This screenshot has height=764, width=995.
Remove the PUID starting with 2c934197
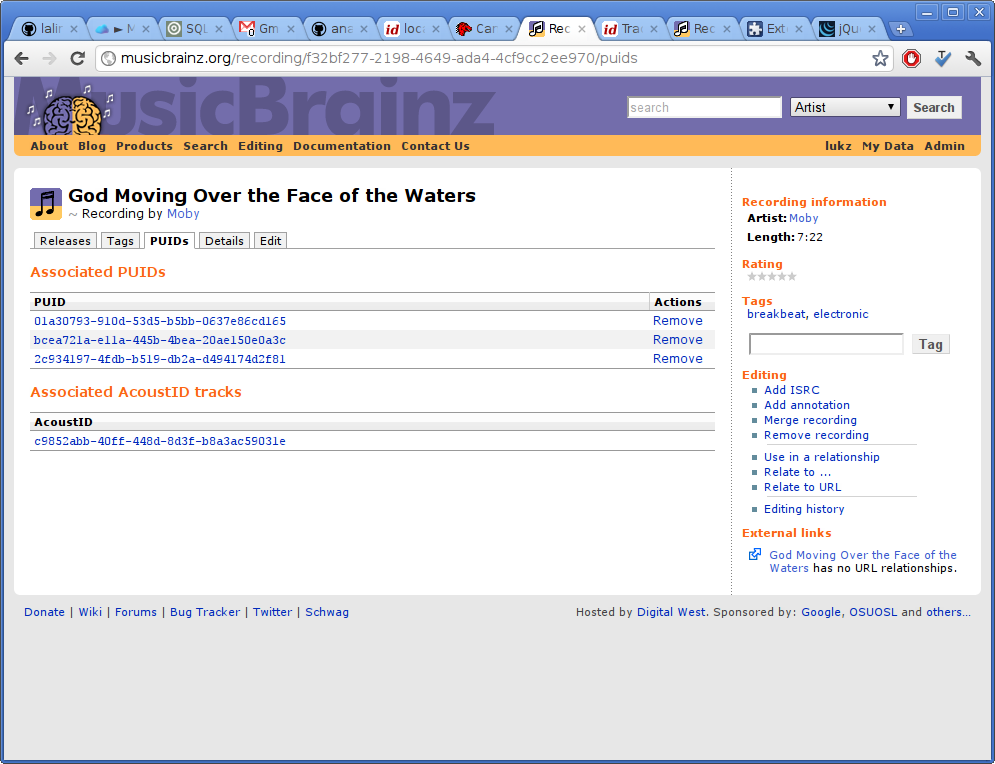pyautogui.click(x=678, y=359)
